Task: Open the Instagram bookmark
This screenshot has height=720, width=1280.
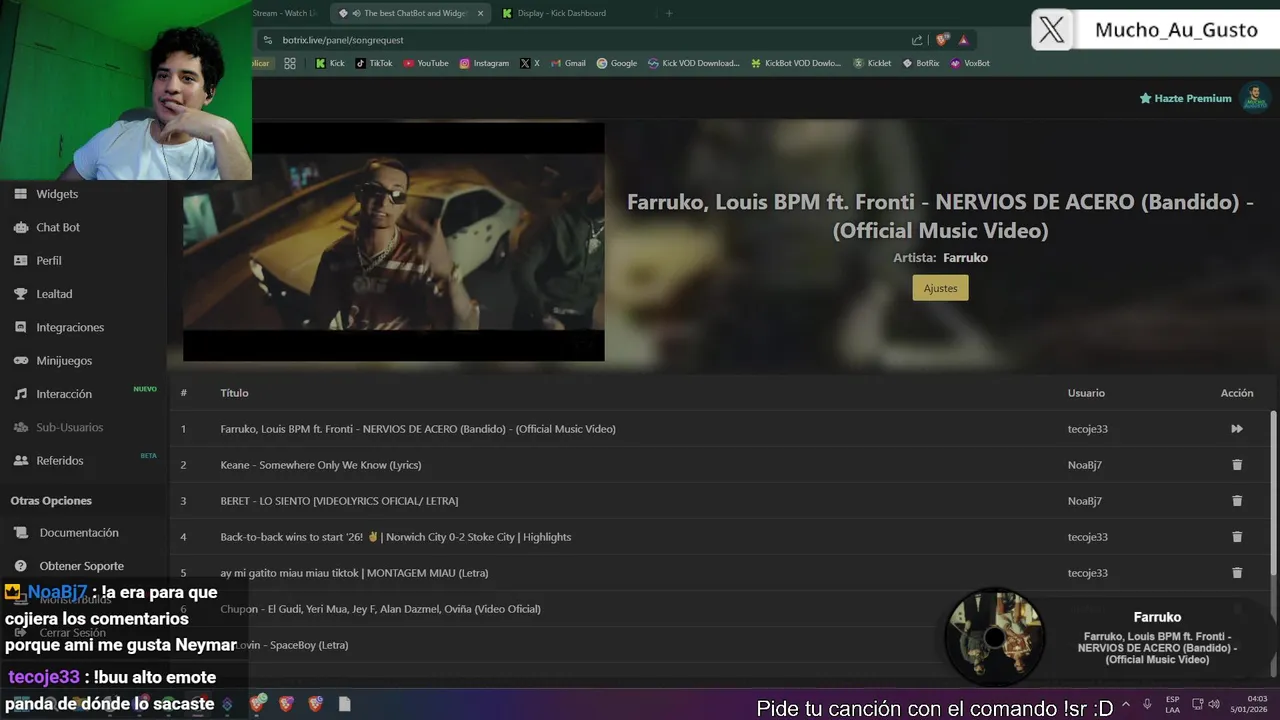Action: tap(484, 63)
